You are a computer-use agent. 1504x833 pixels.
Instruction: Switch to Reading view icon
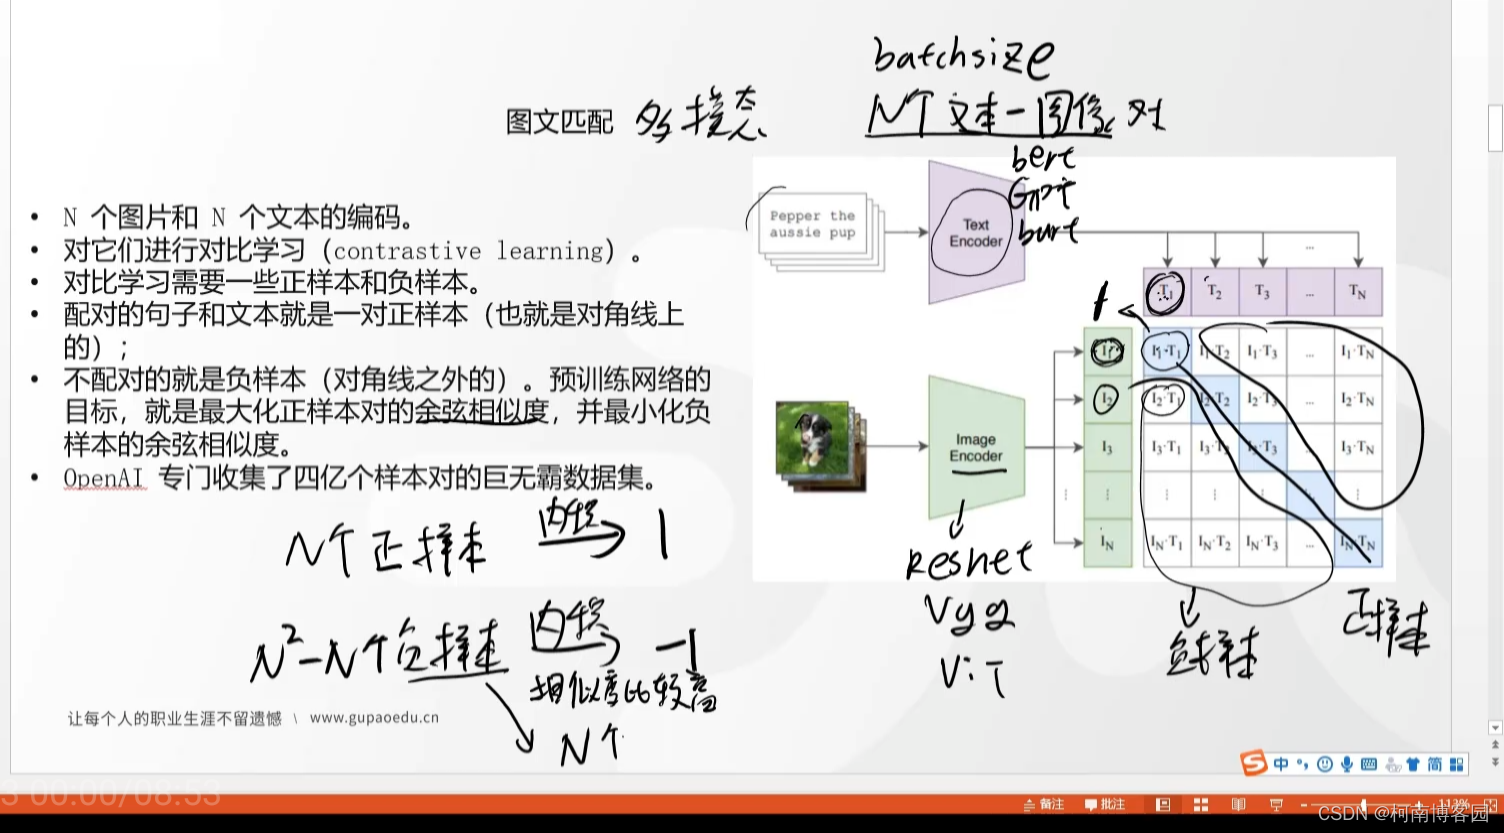point(1238,804)
